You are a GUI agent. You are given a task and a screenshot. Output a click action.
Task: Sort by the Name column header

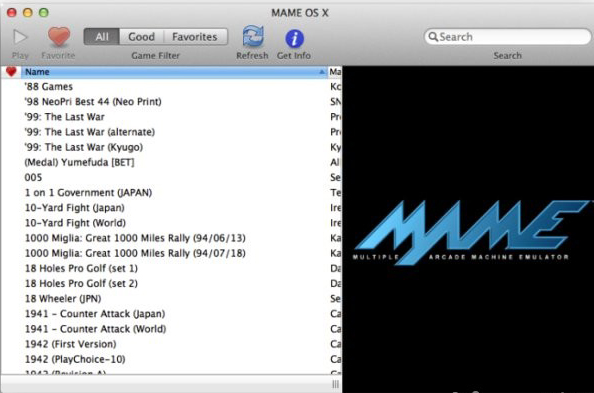pyautogui.click(x=174, y=72)
